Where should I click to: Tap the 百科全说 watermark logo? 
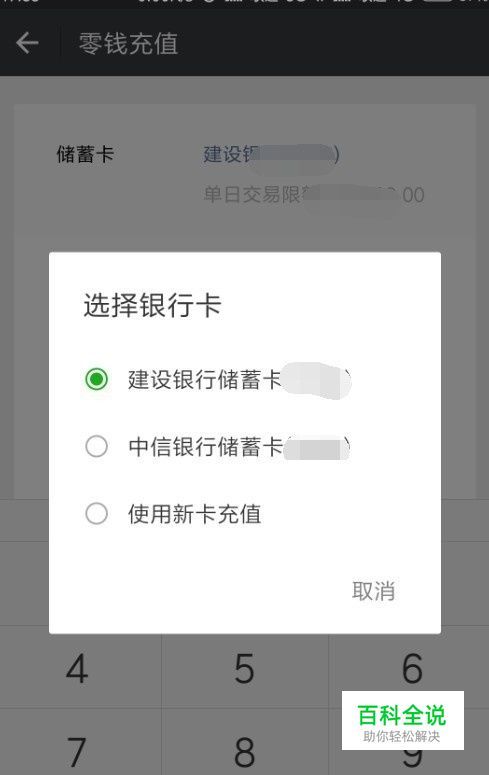point(401,715)
